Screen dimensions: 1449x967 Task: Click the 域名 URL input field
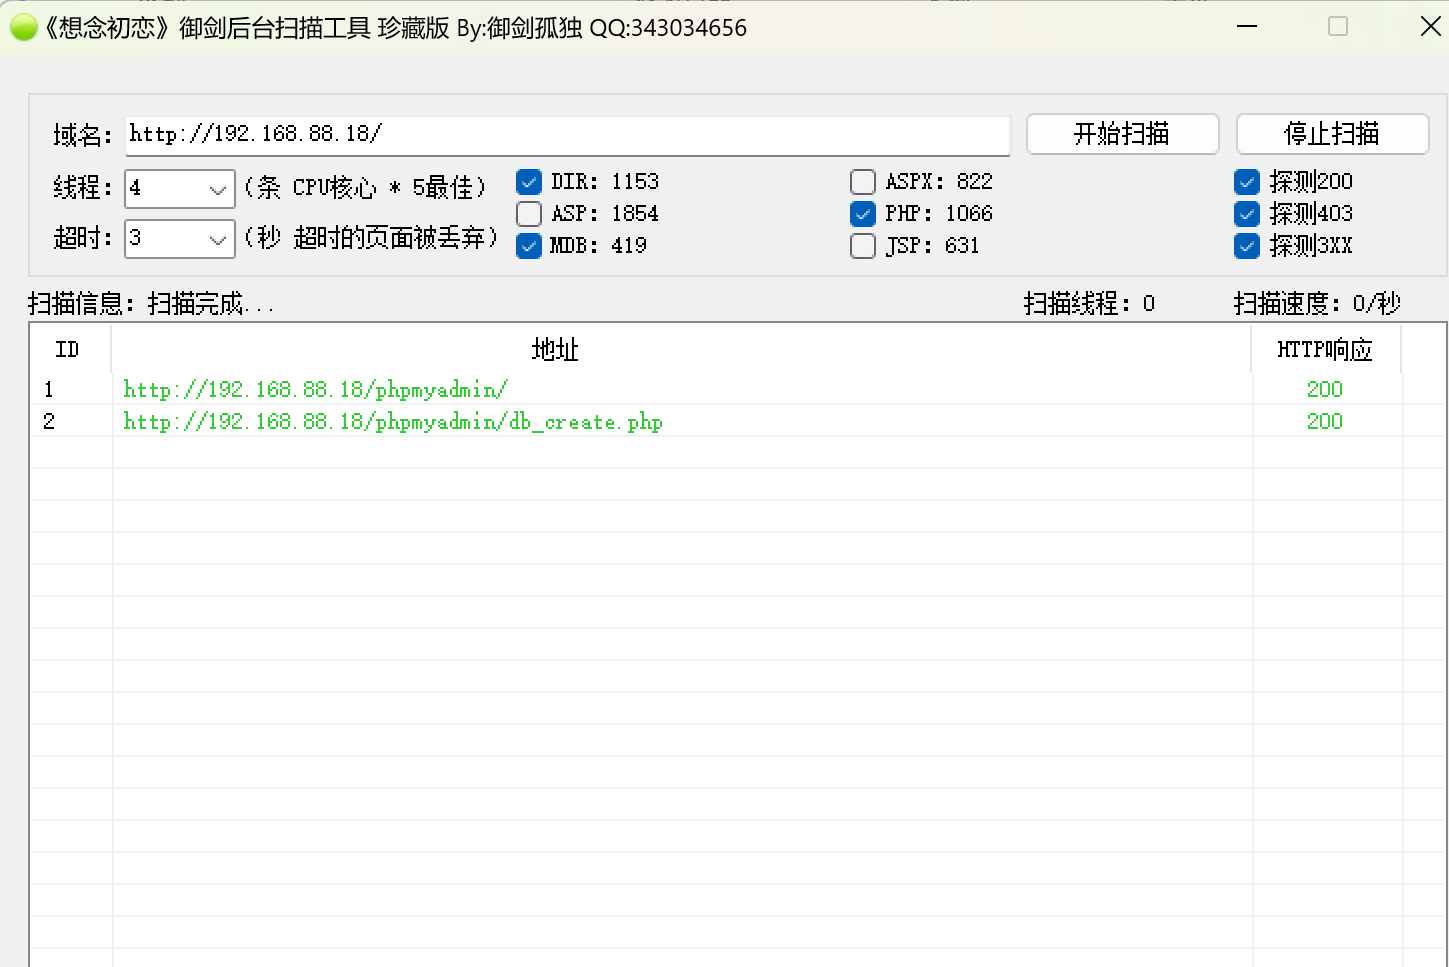pos(567,135)
